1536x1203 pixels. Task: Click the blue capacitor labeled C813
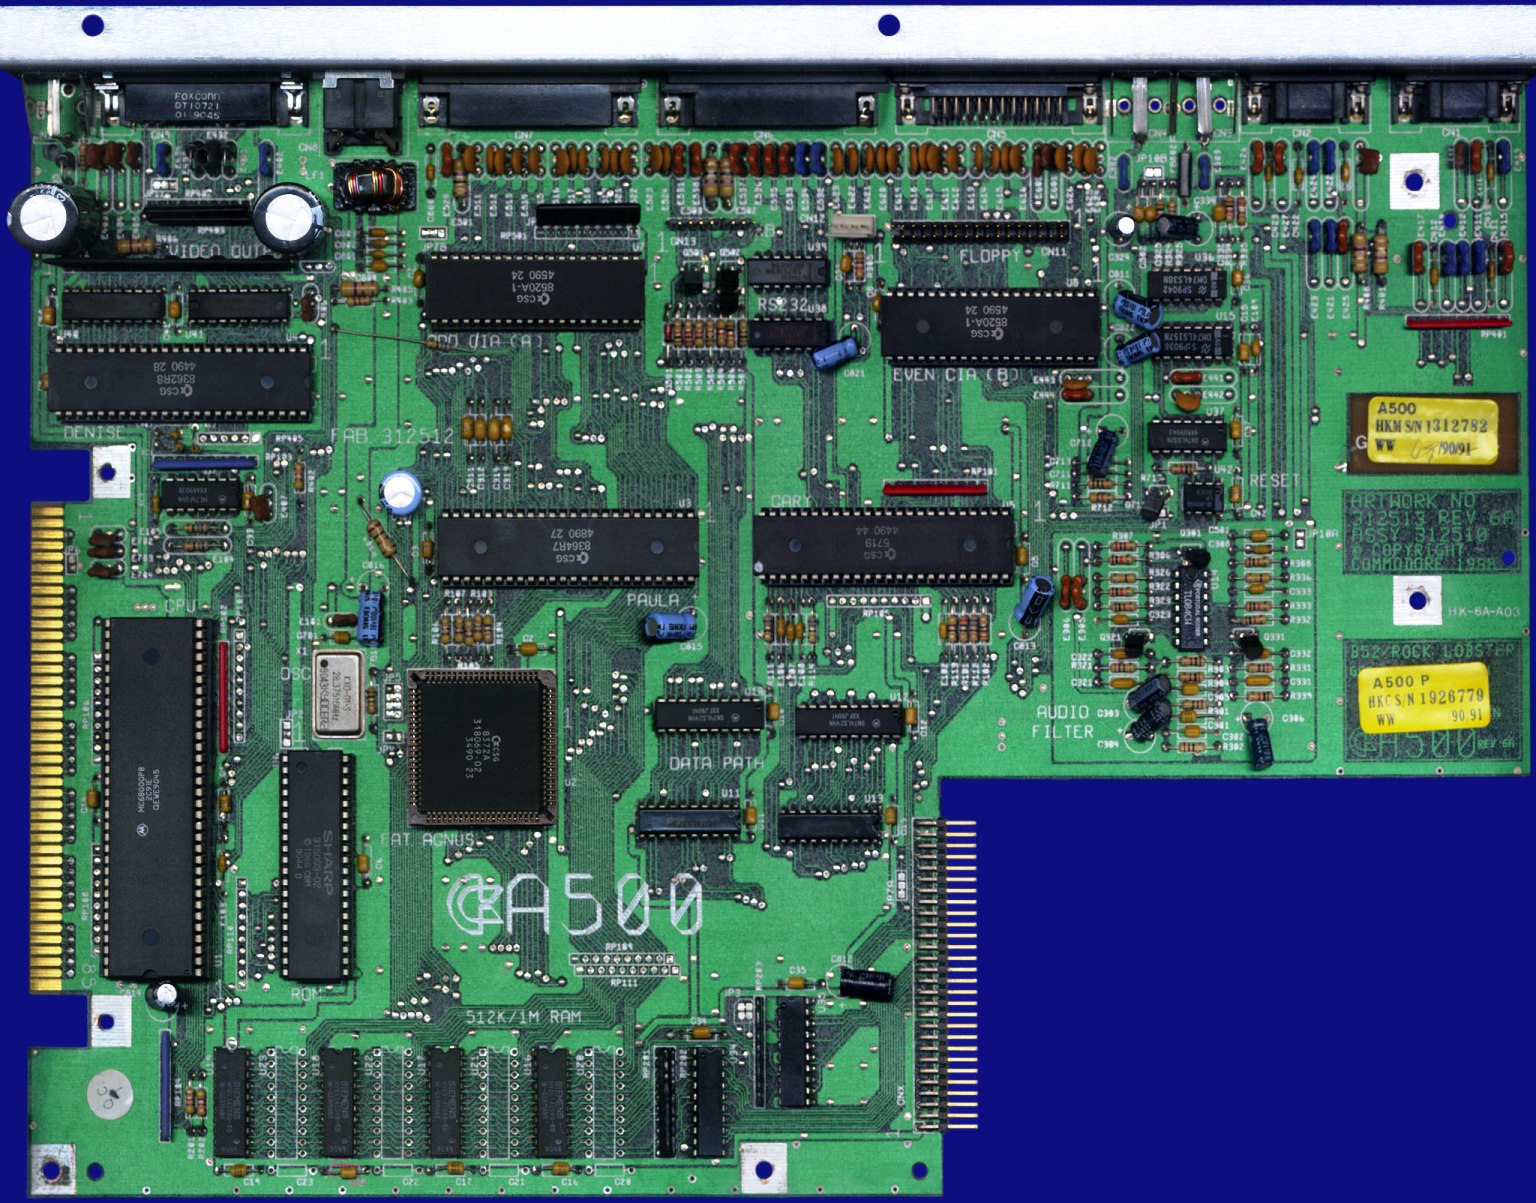[1034, 600]
